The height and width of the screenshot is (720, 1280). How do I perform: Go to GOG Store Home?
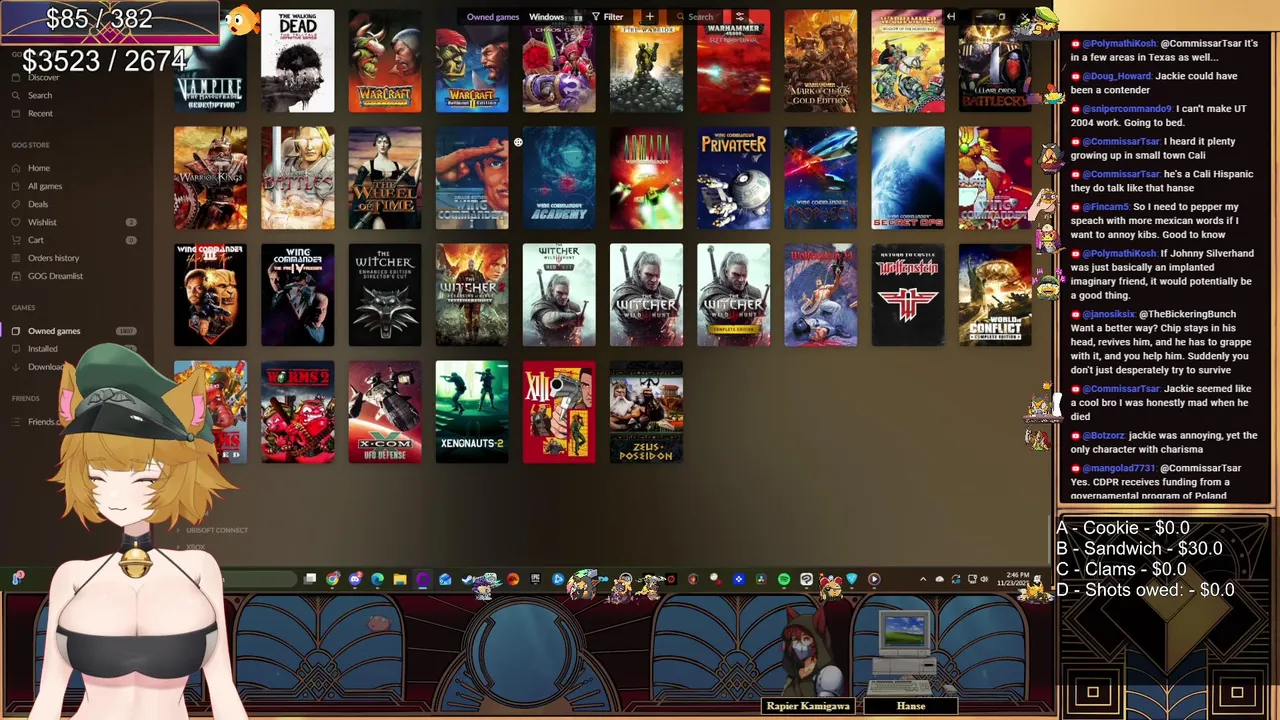[x=39, y=168]
